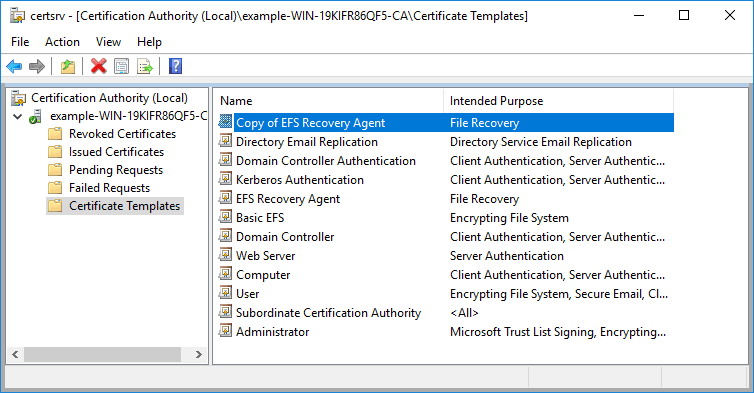Click the User template icon

click(x=225, y=293)
